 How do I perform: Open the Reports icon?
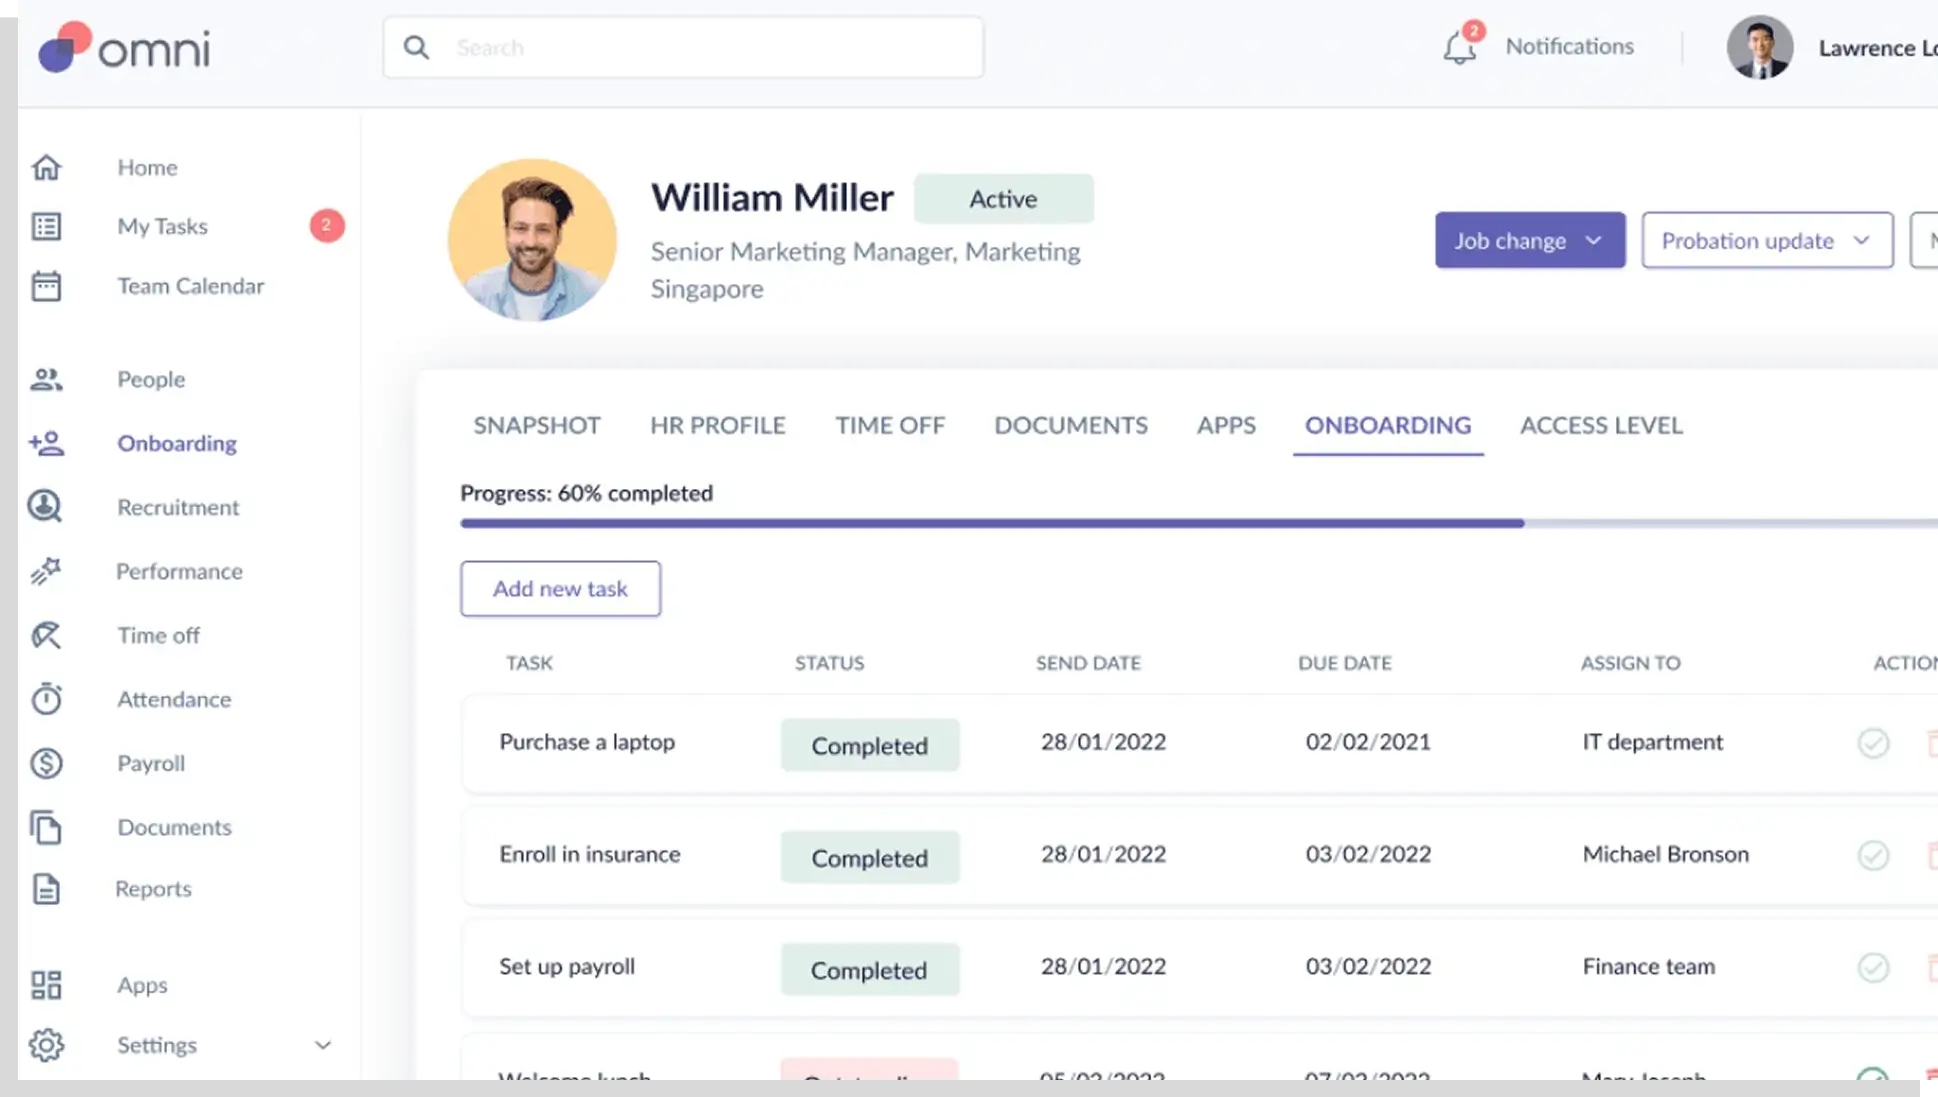pyautogui.click(x=46, y=889)
